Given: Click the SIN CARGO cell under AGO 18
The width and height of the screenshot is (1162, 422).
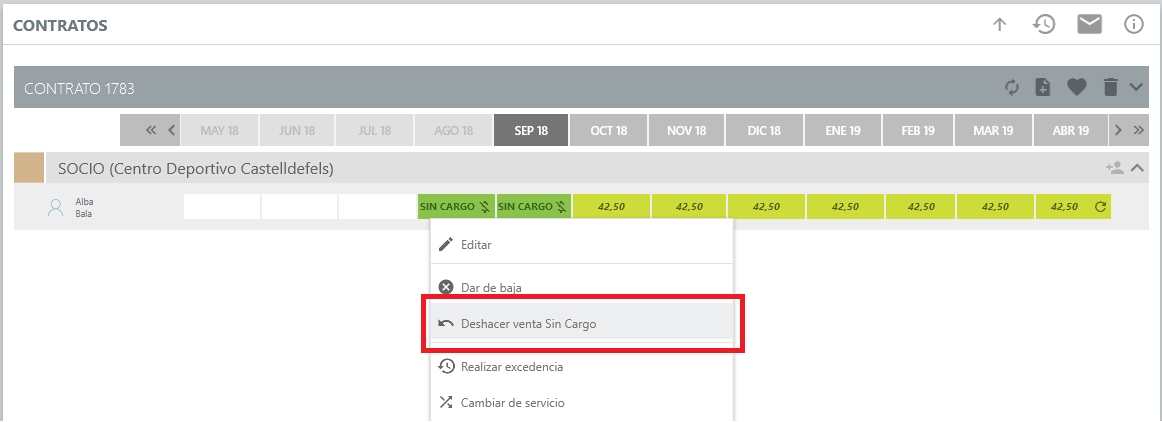Looking at the screenshot, I should (456, 207).
